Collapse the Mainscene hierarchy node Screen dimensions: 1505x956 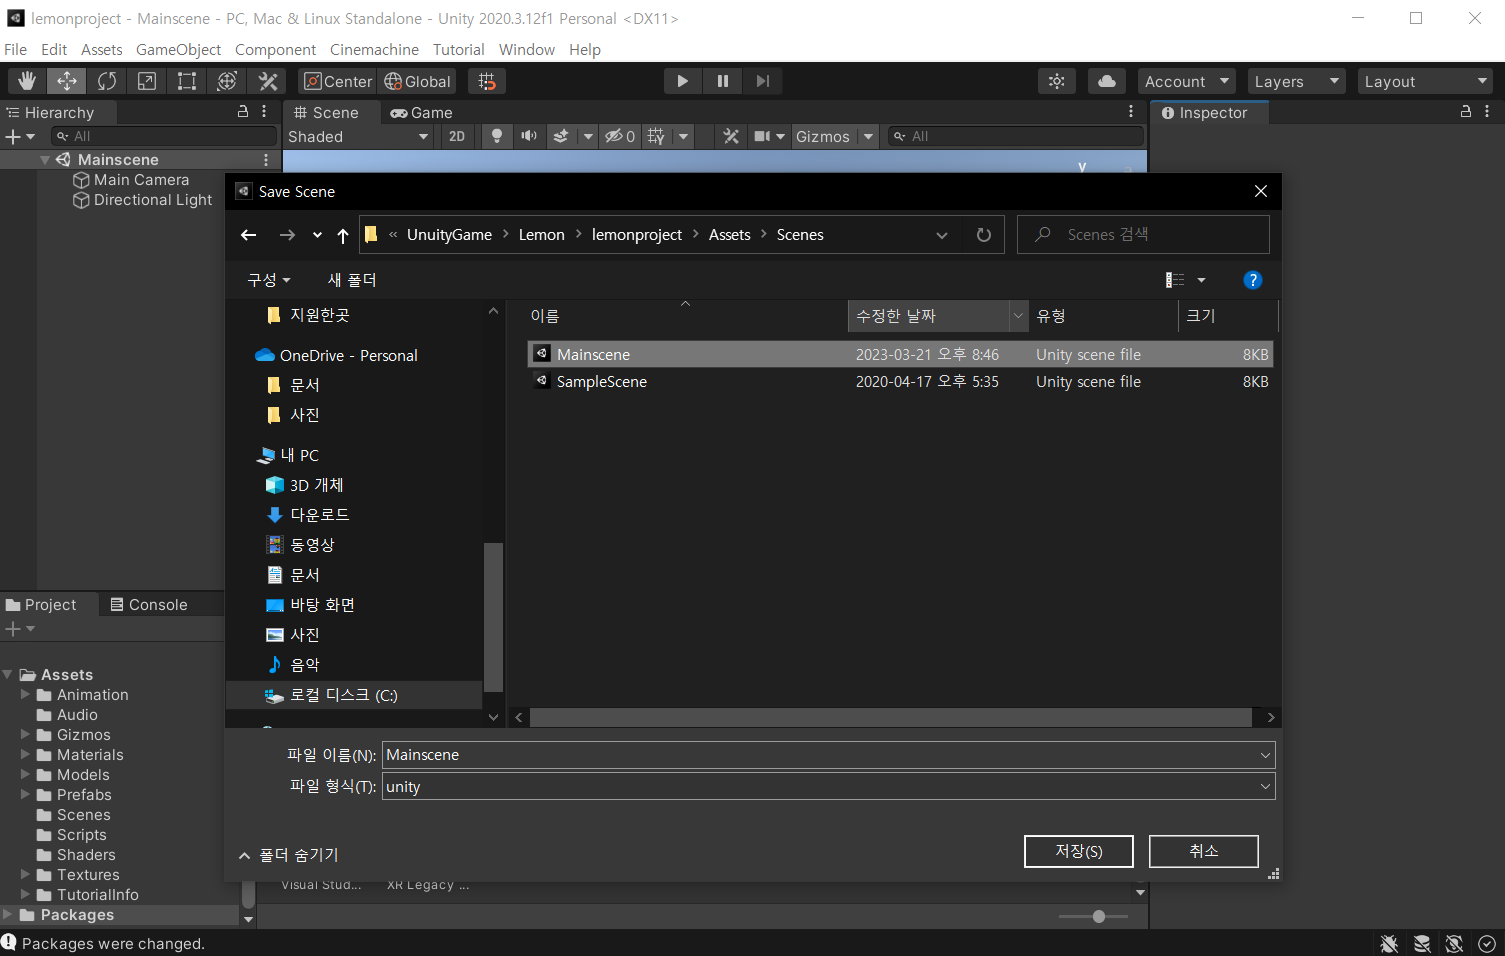tap(45, 160)
